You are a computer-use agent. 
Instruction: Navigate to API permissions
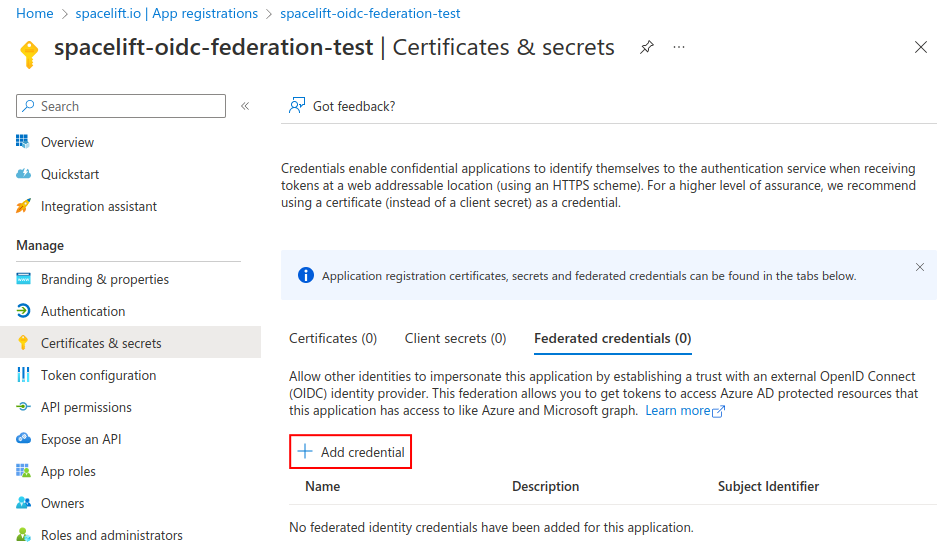(x=85, y=407)
